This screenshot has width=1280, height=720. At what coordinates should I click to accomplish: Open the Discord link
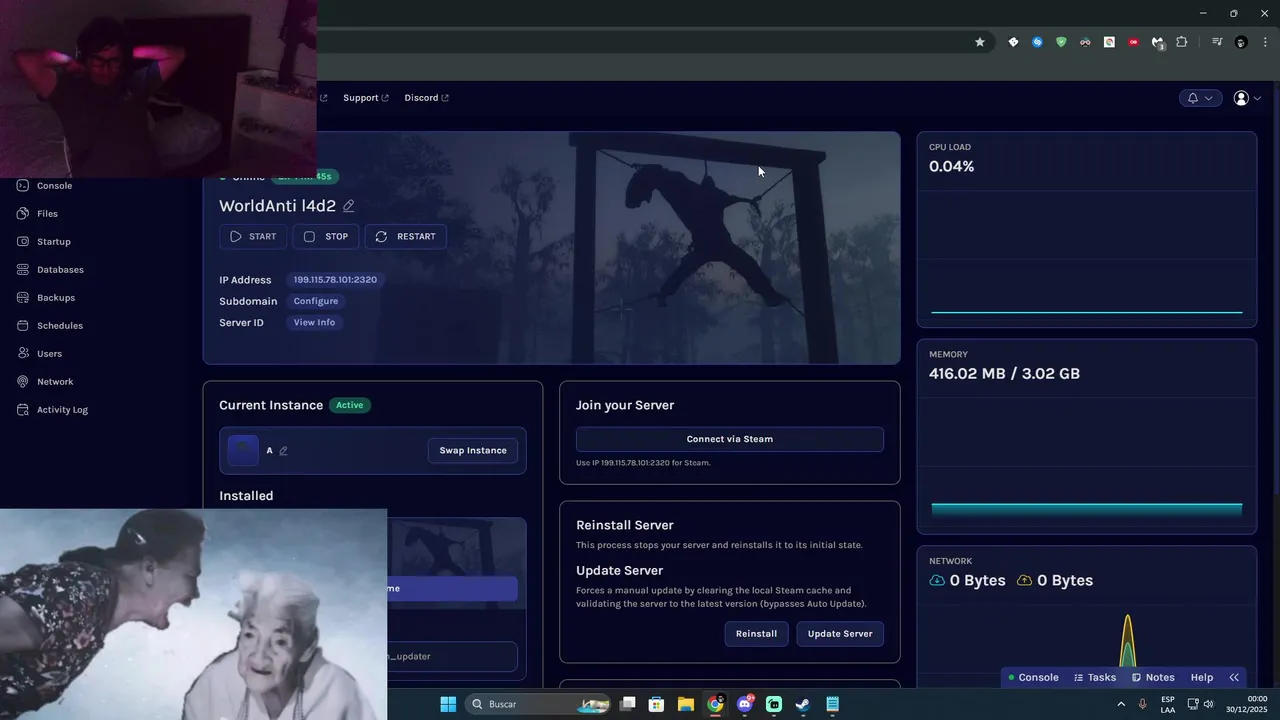[426, 98]
